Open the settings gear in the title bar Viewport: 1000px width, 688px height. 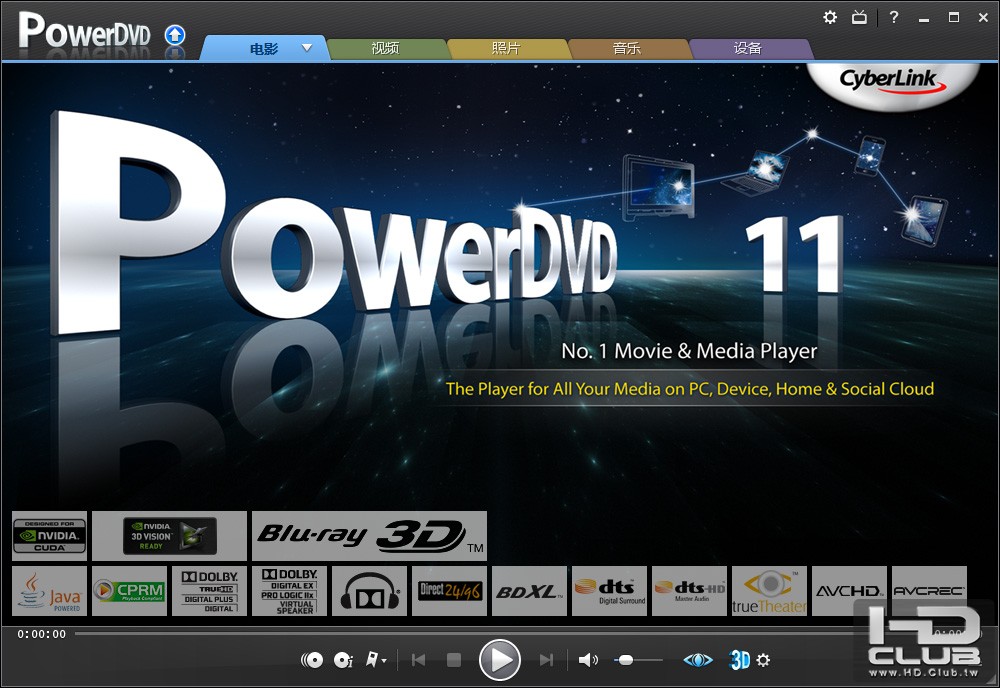830,17
